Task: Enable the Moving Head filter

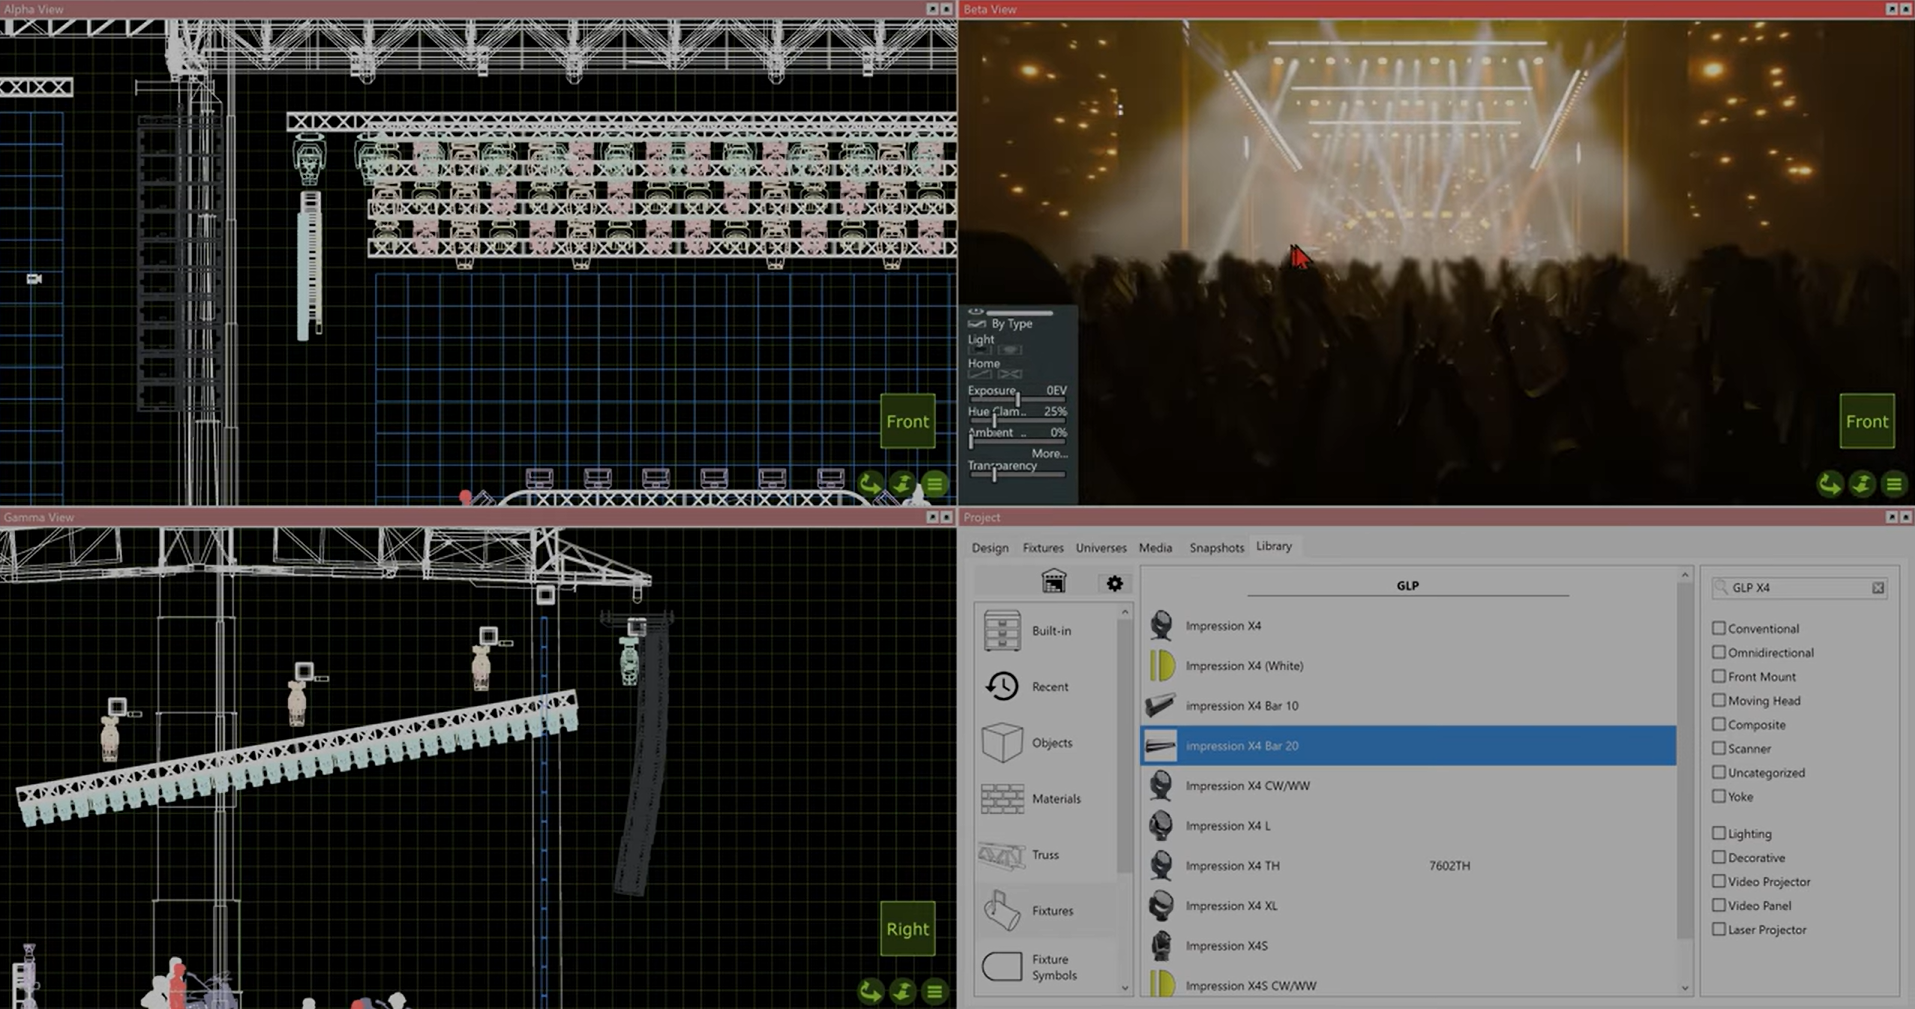Action: (1719, 700)
